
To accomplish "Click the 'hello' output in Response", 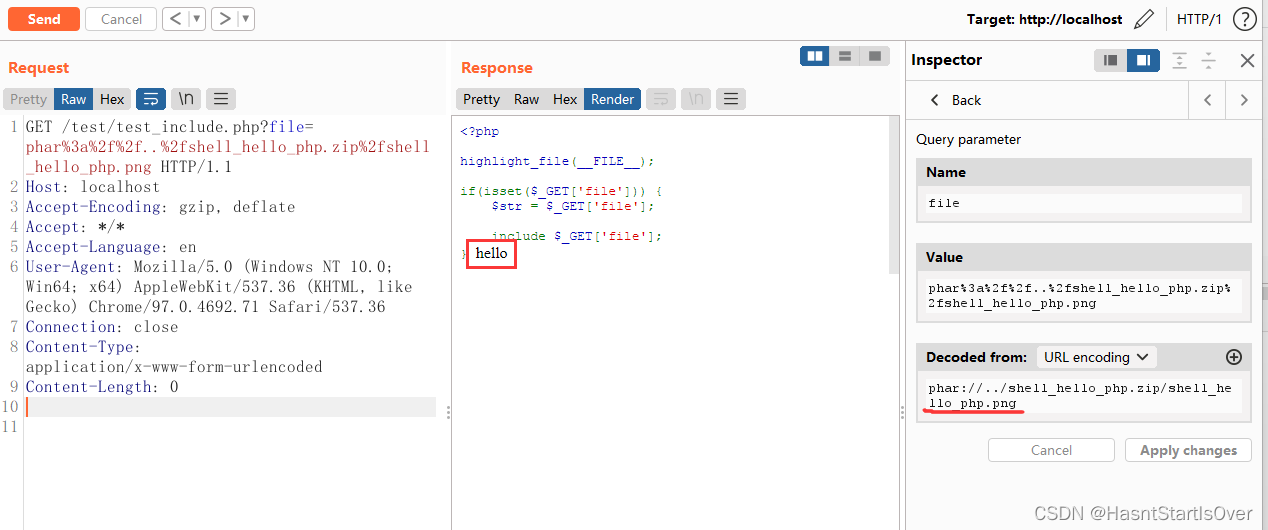I will tap(491, 254).
